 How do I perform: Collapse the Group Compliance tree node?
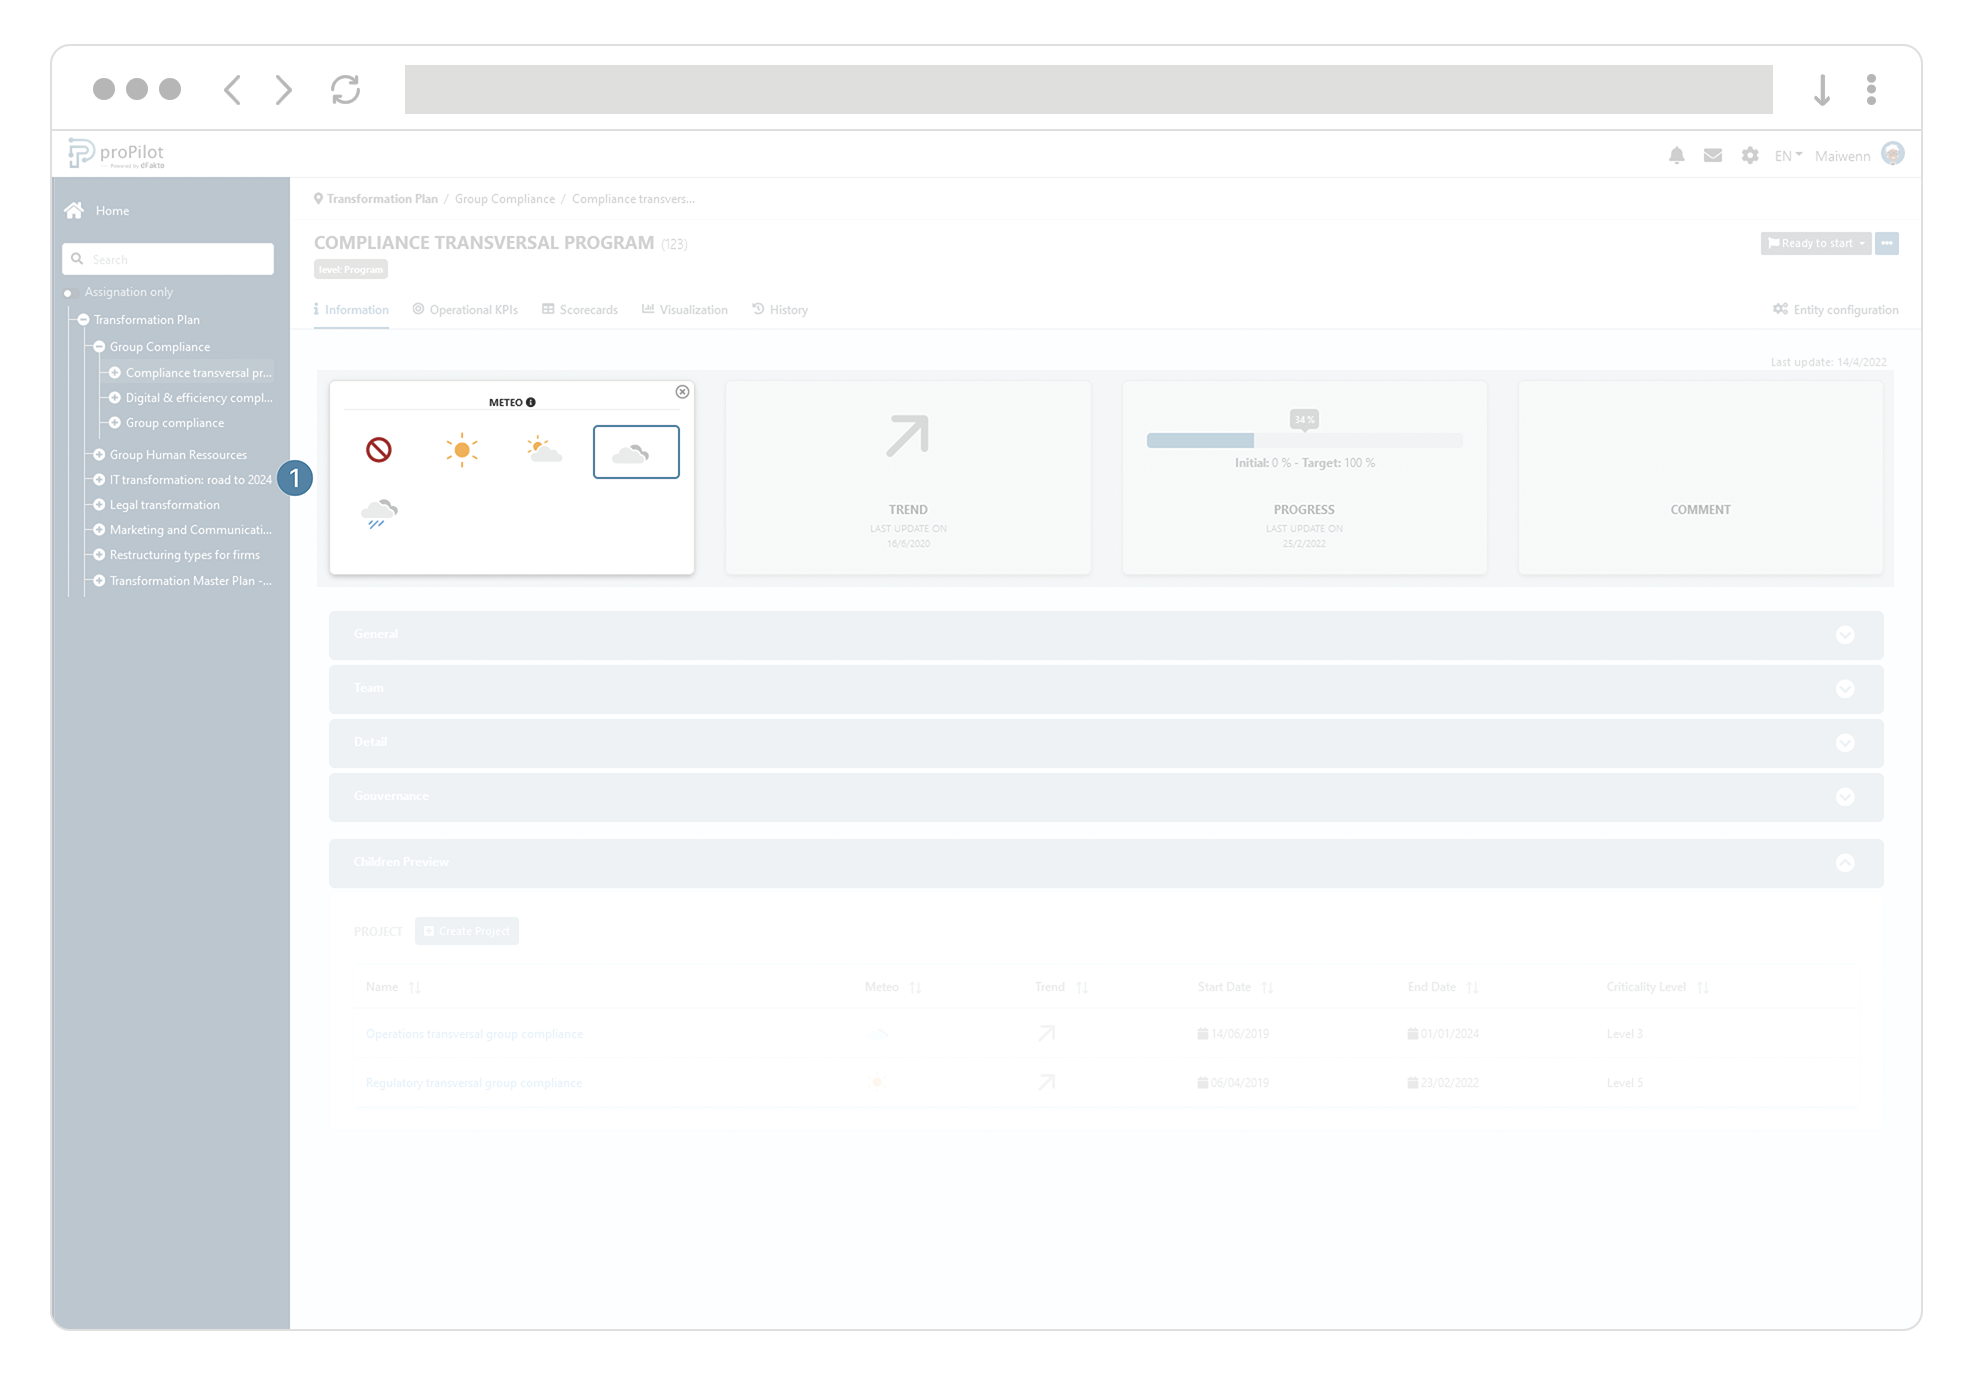pos(100,347)
